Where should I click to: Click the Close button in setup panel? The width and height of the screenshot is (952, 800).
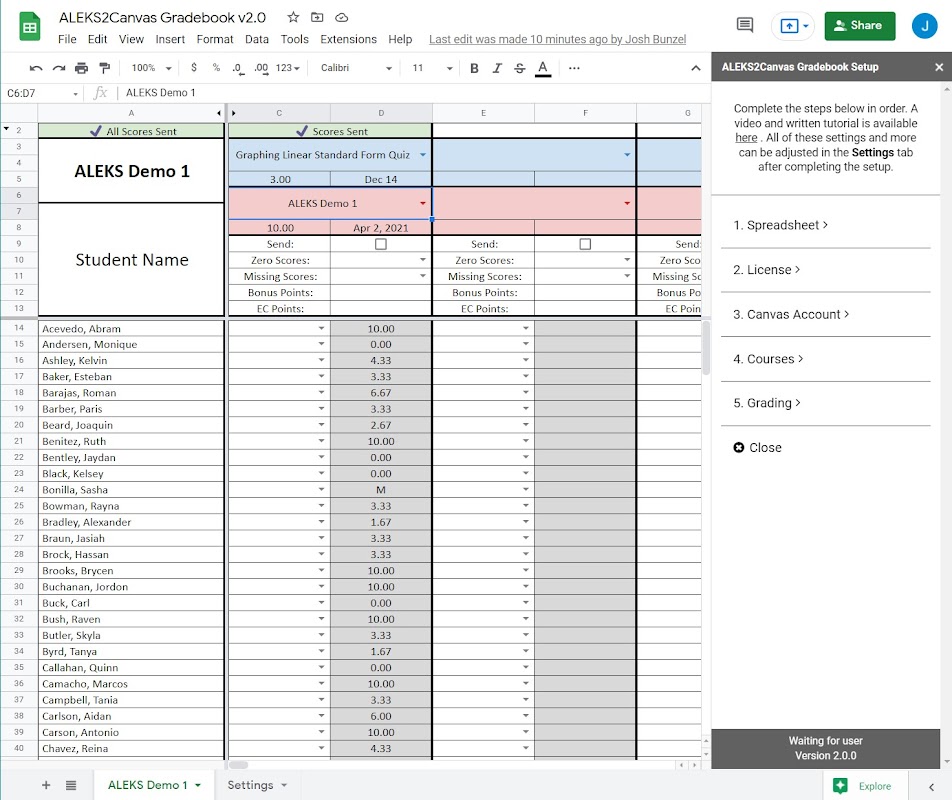757,448
